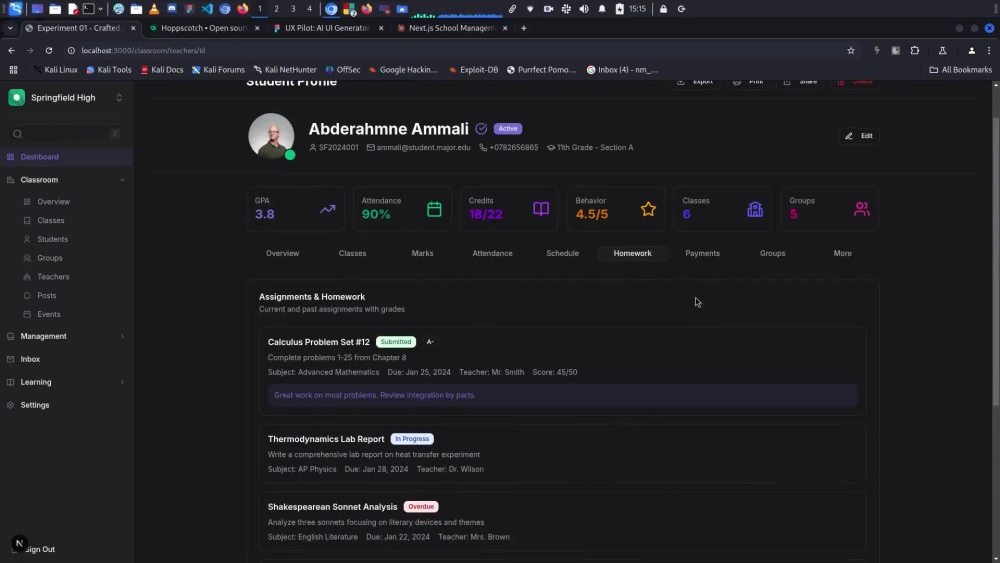Click the Edit profile button

click(x=859, y=136)
